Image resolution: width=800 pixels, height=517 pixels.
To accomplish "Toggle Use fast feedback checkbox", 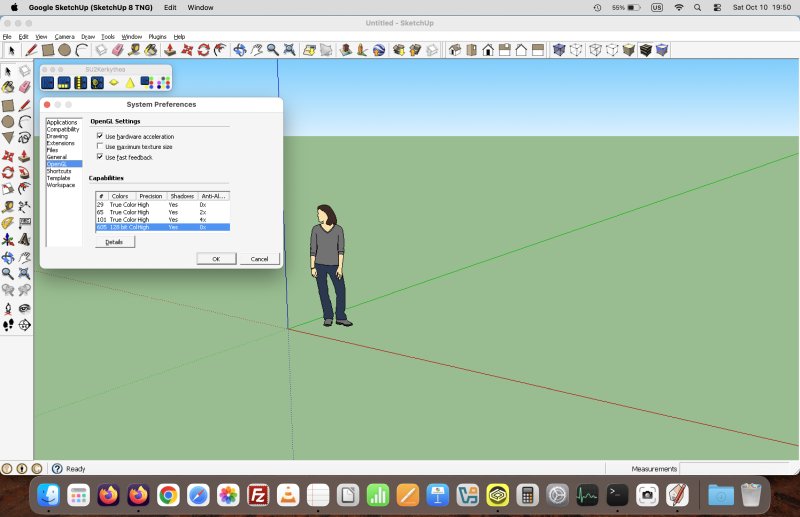I will coord(100,157).
